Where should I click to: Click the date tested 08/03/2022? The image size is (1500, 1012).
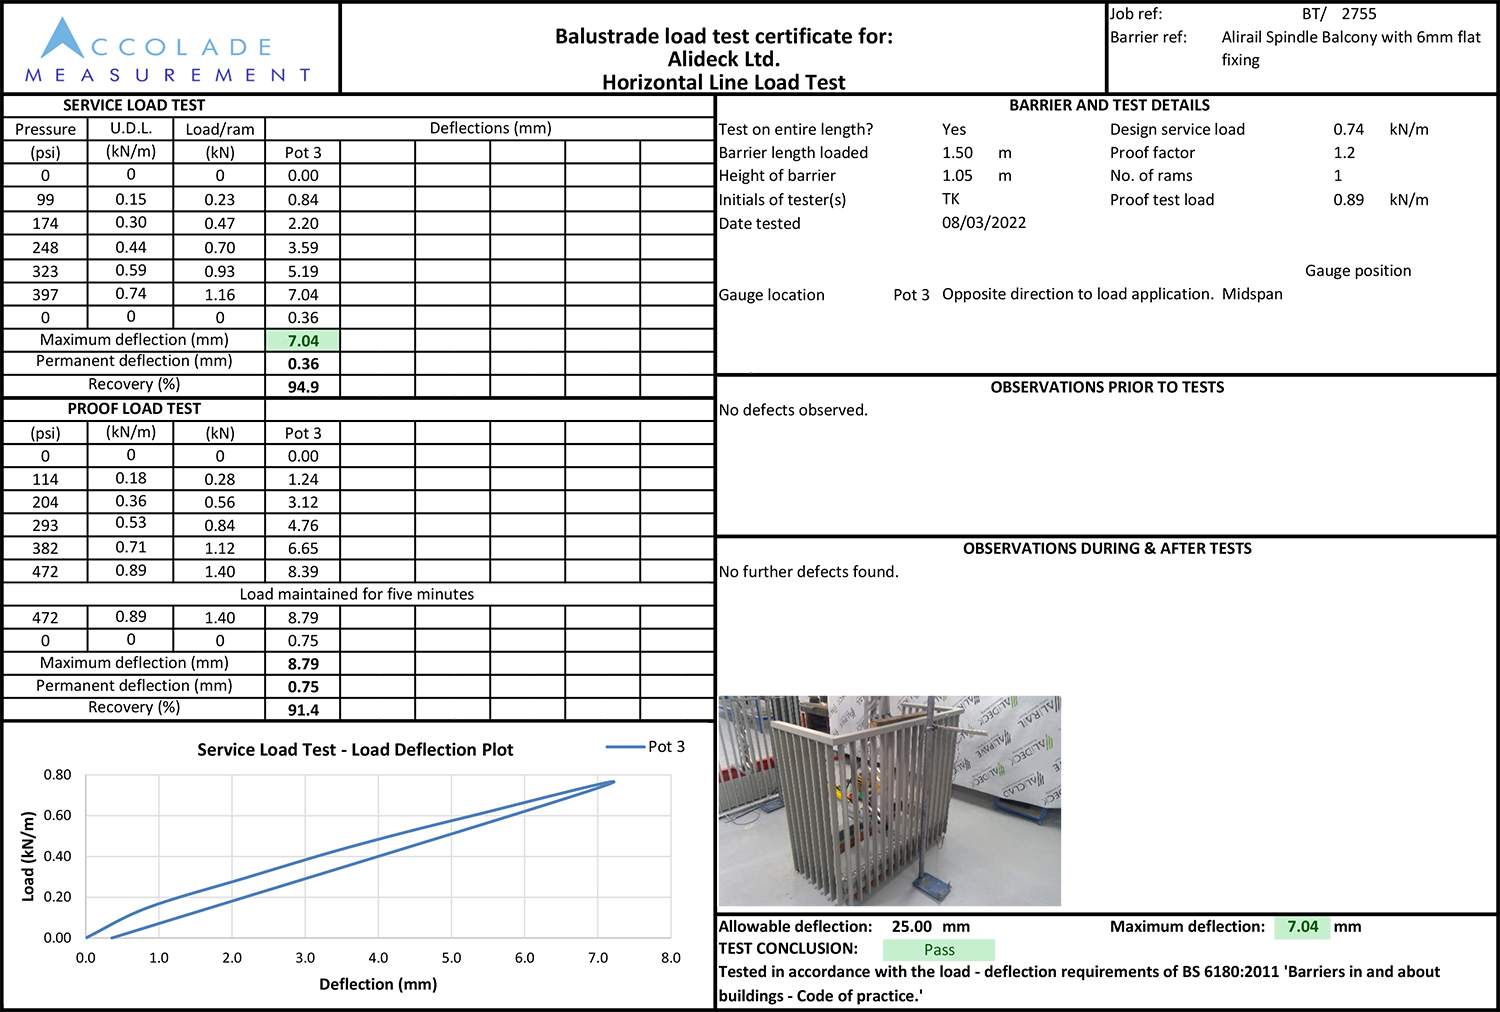point(984,223)
